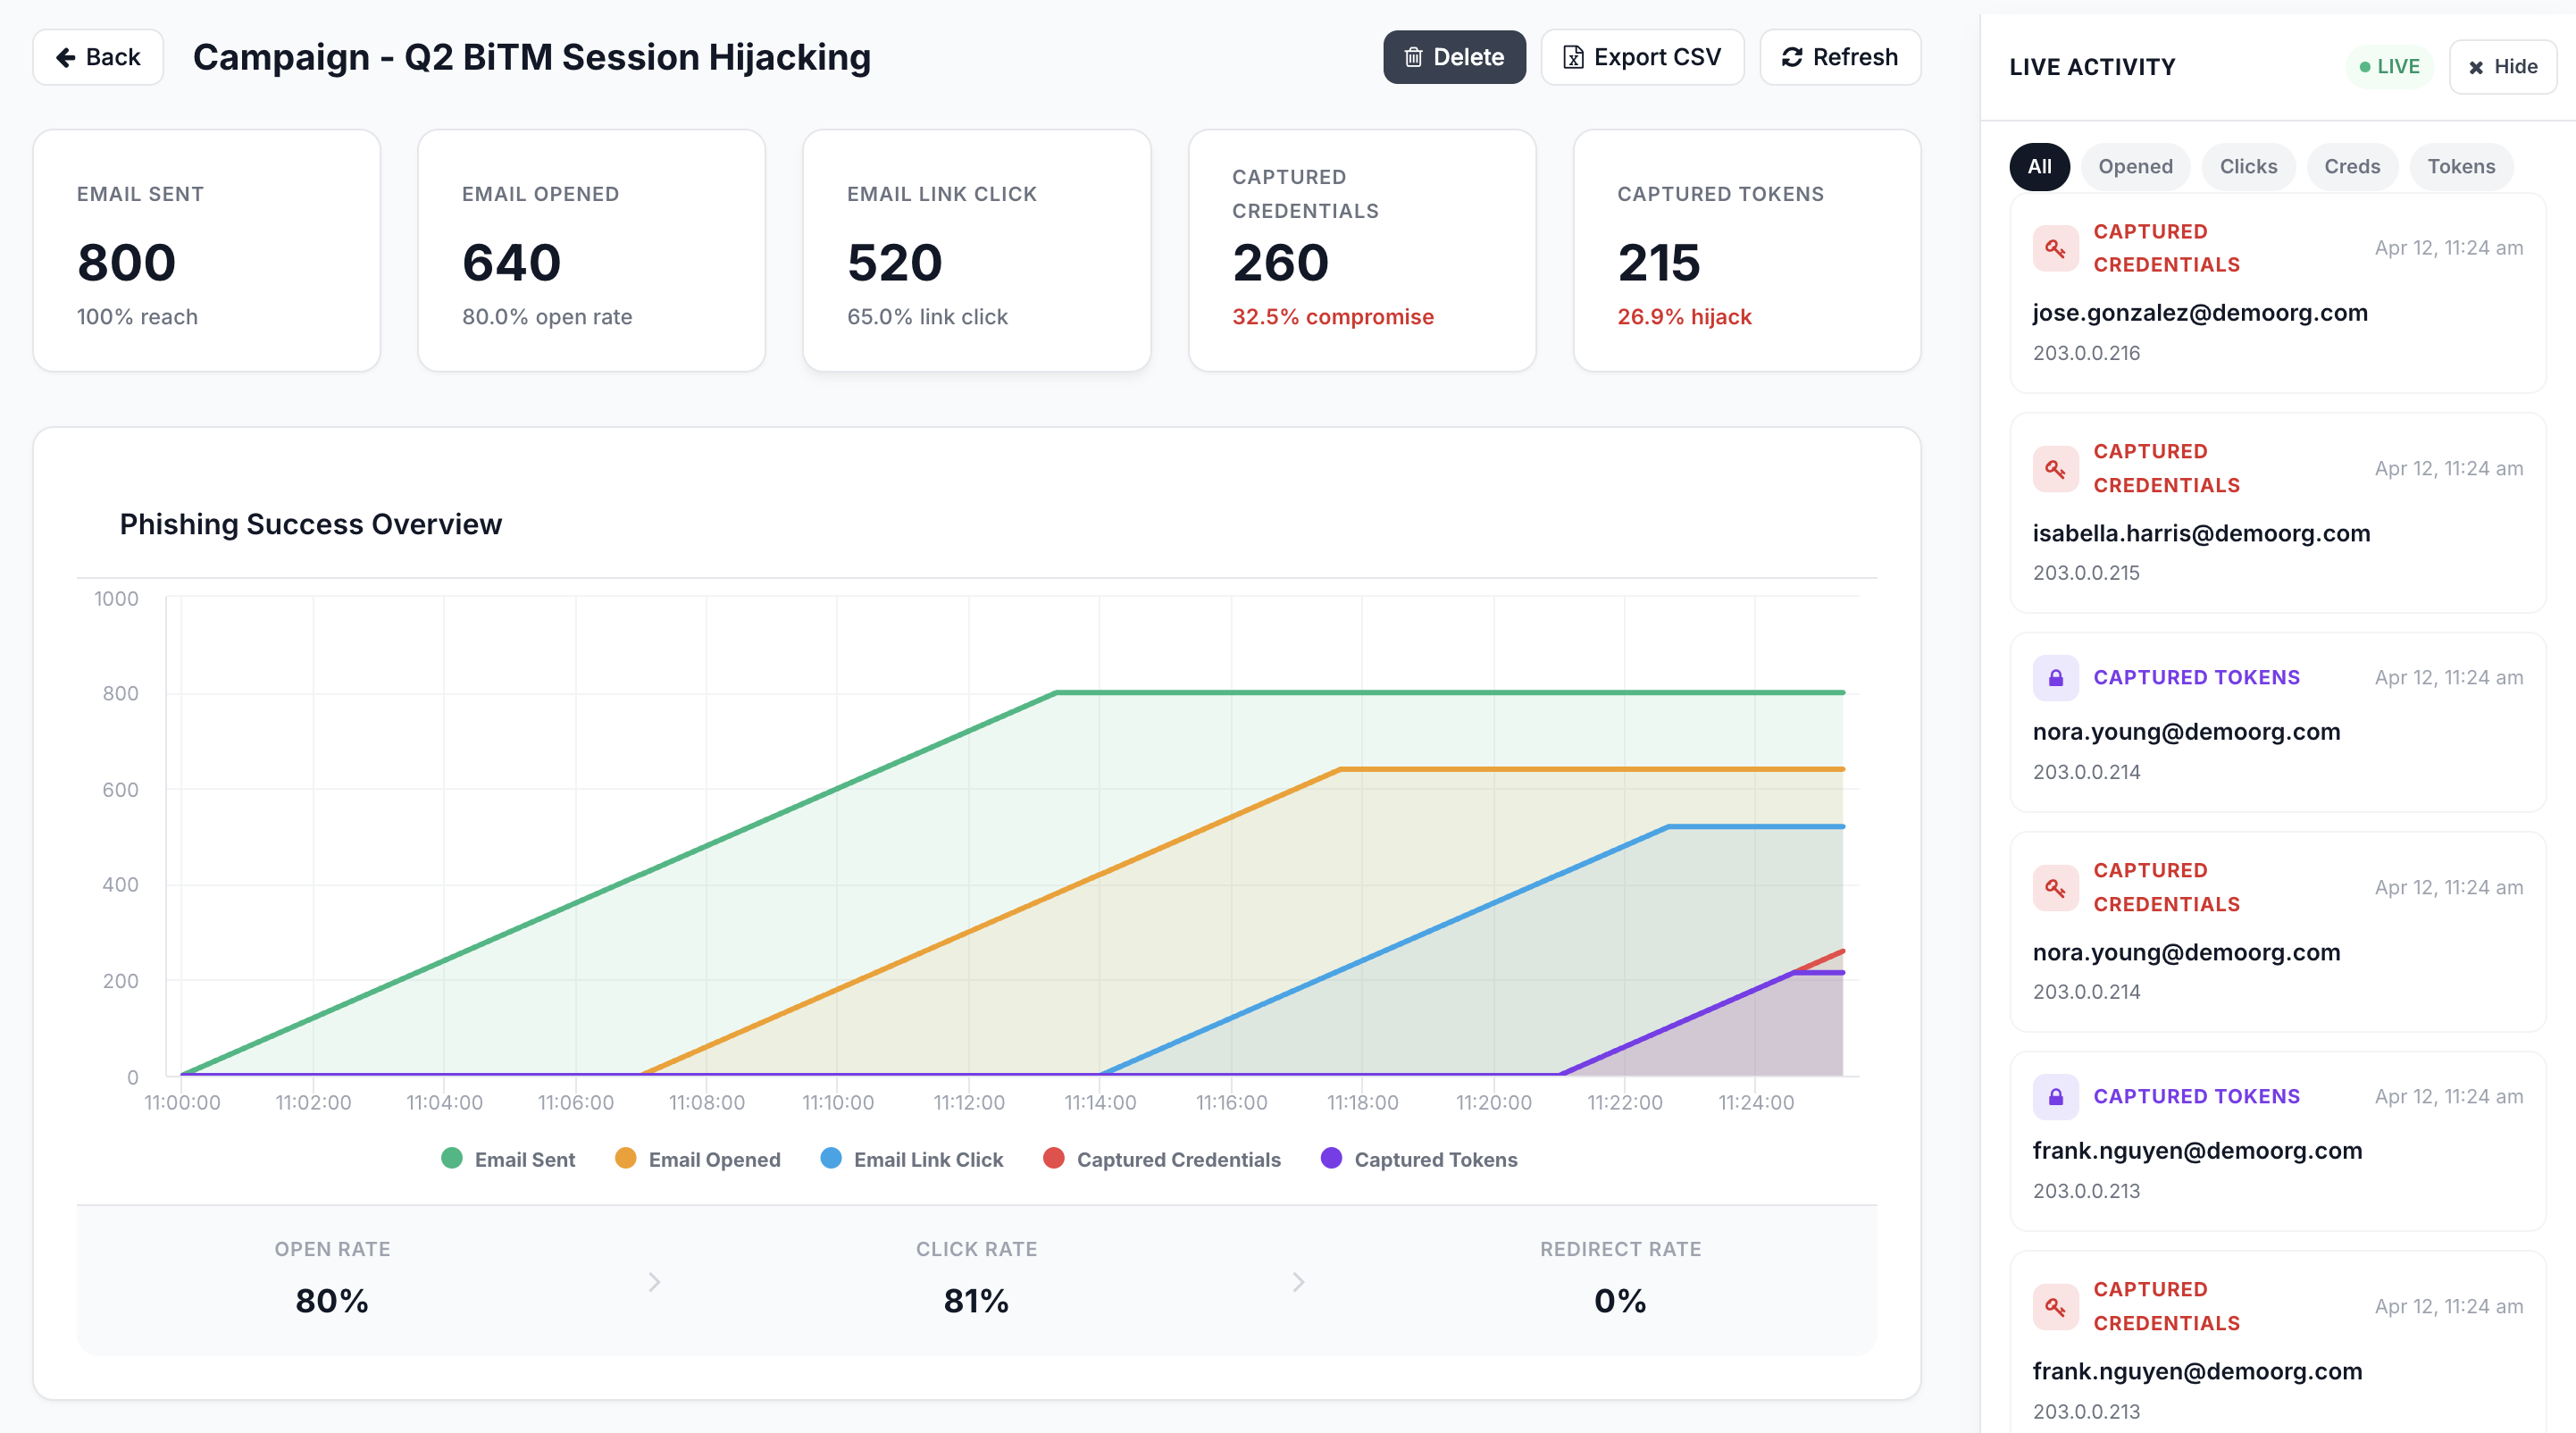
Task: Click the trash icon in Delete button
Action: click(x=1413, y=57)
